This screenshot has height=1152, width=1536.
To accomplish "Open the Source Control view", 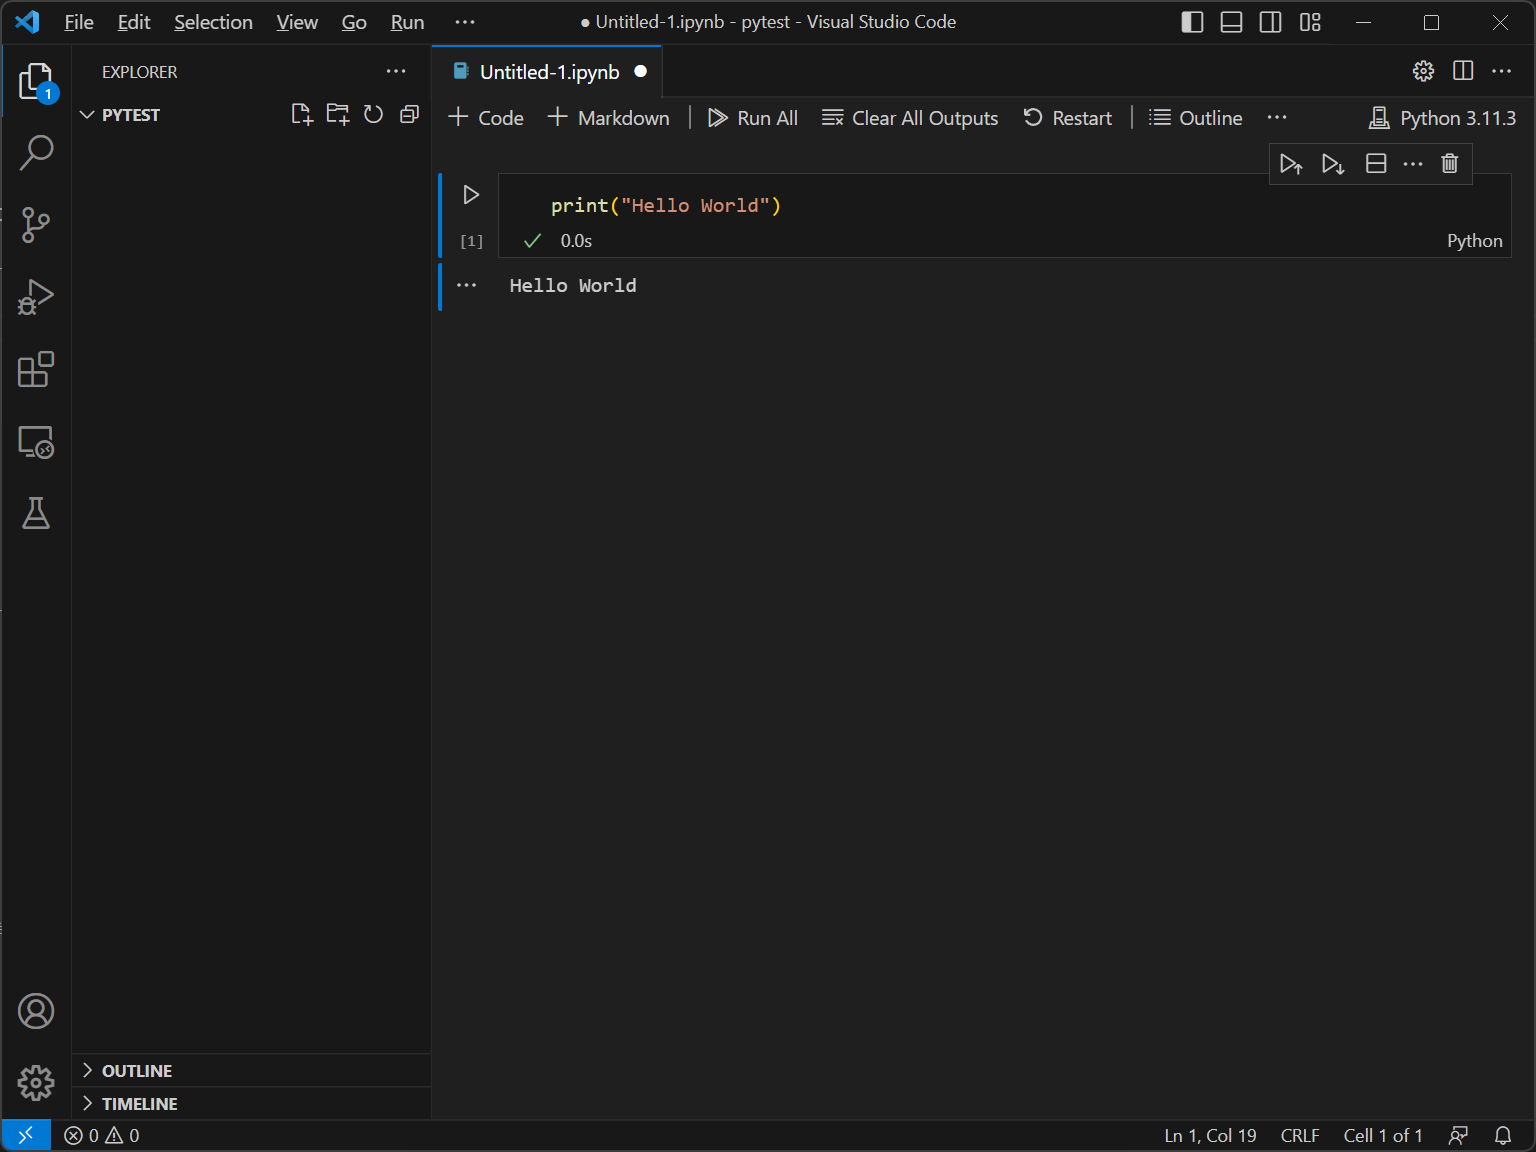I will click(x=36, y=225).
